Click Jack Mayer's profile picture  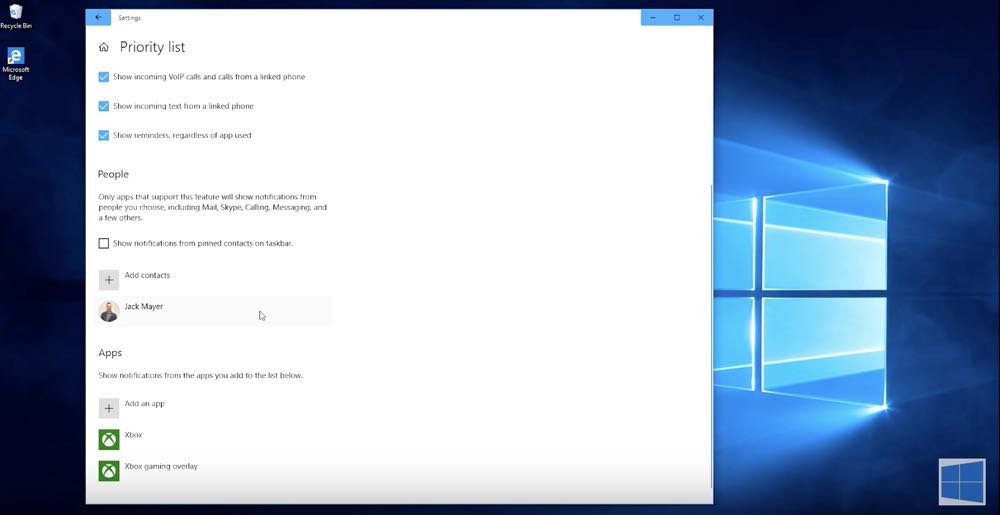click(x=109, y=311)
